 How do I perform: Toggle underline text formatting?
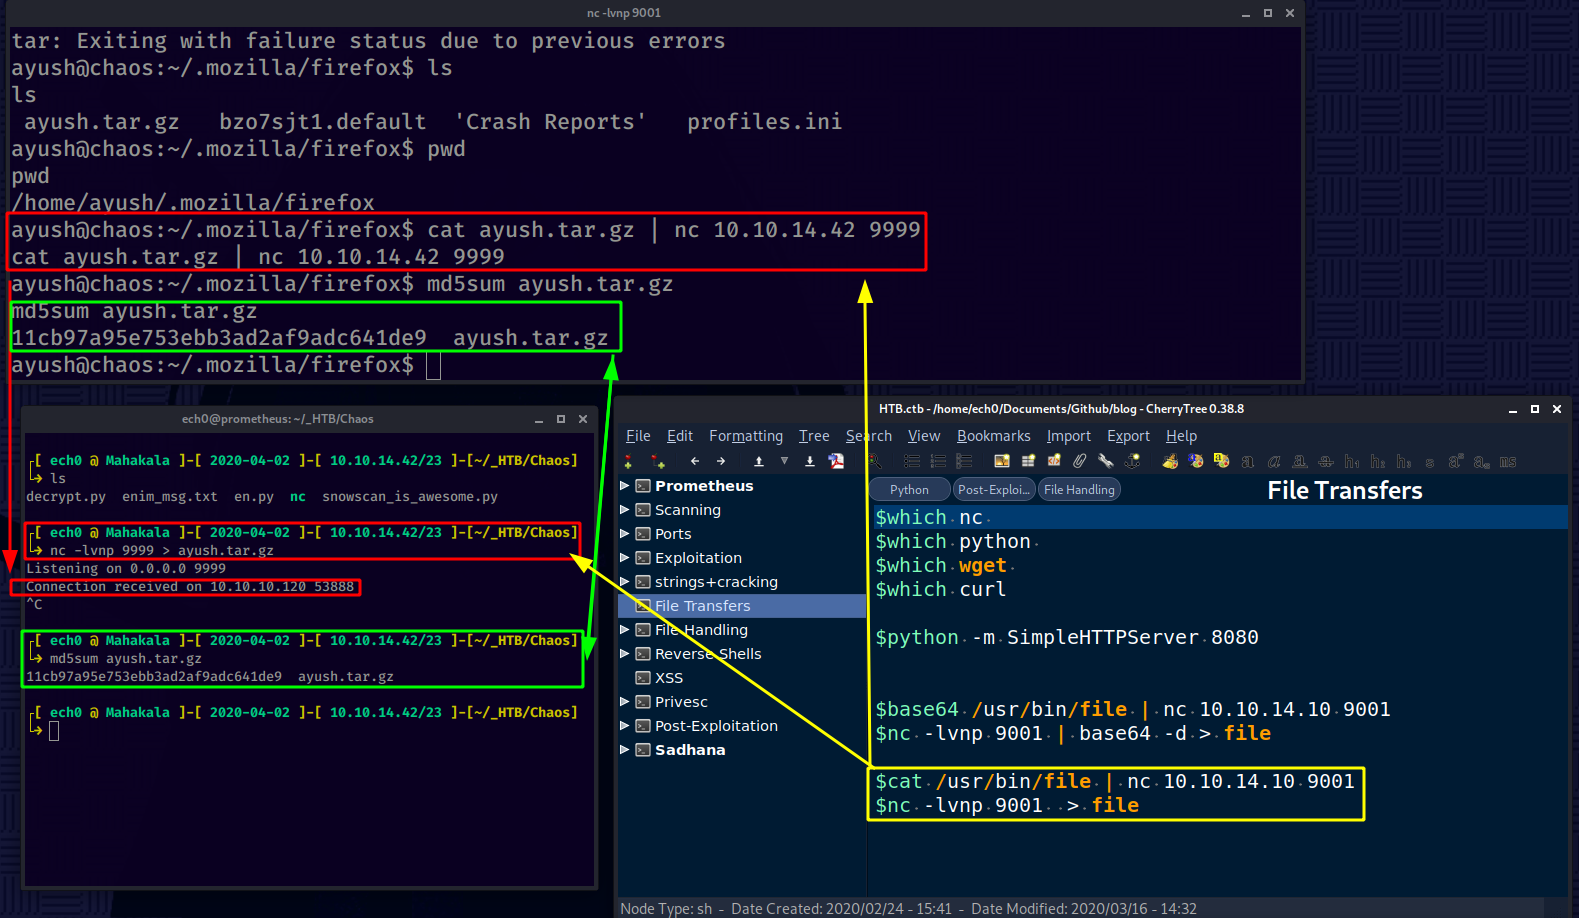1299,461
